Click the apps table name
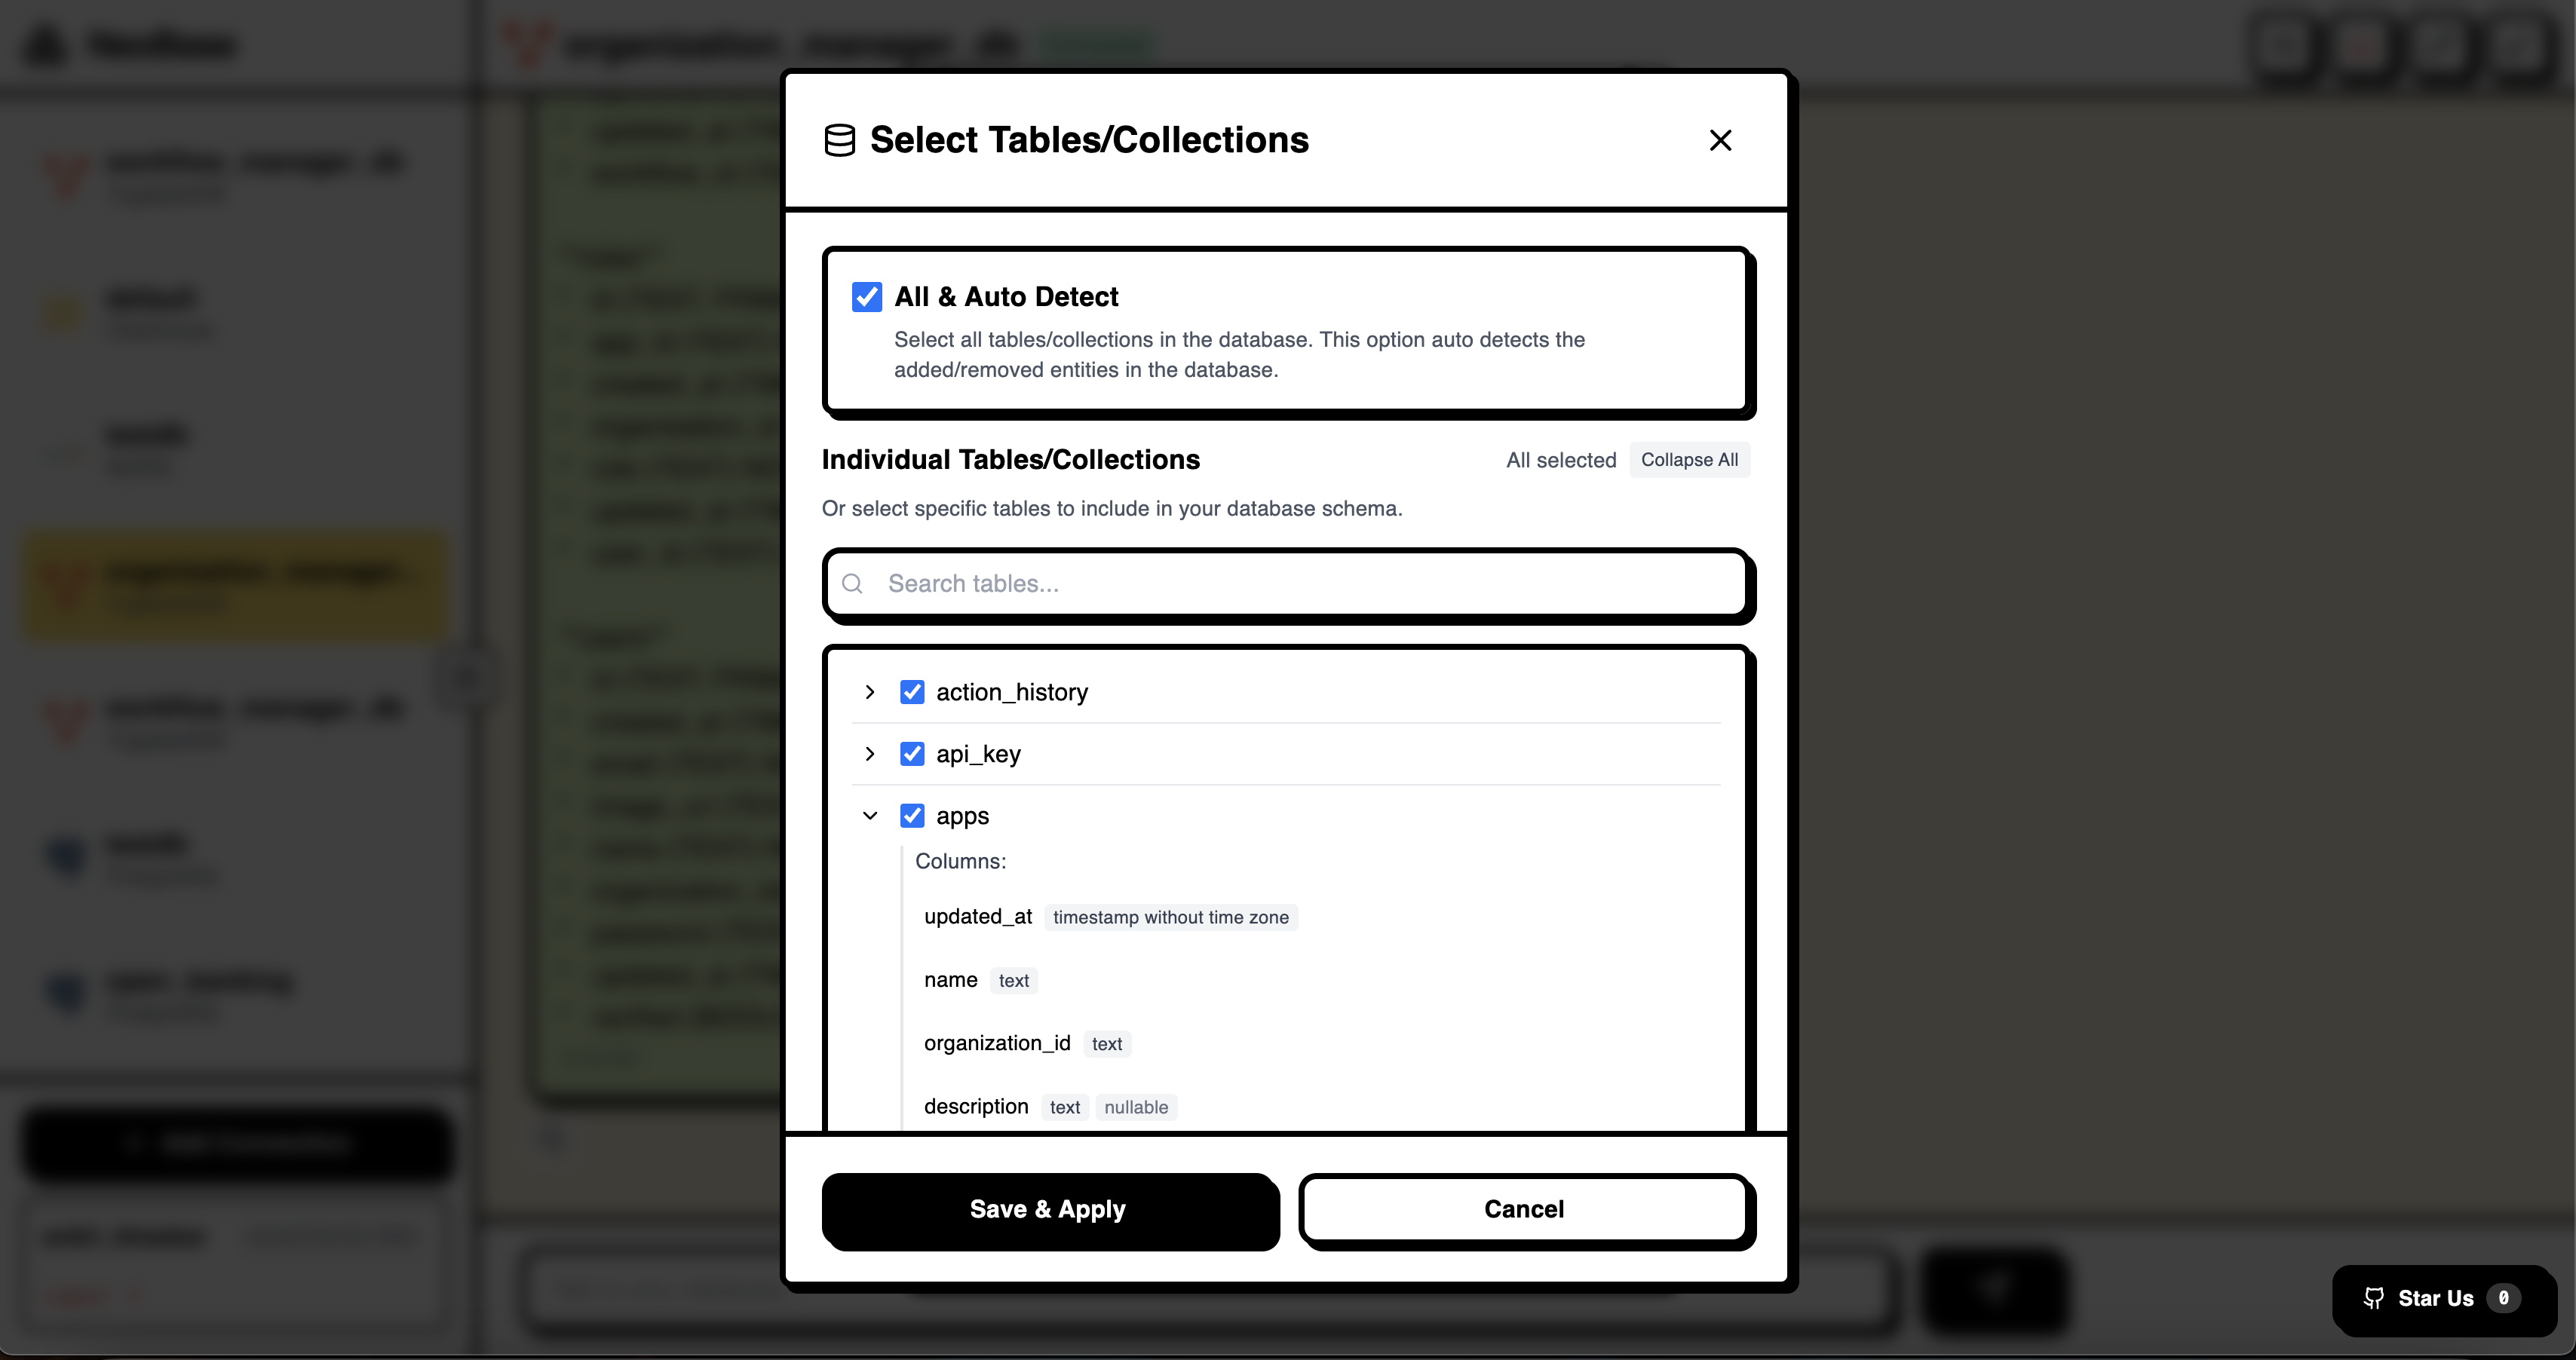 [x=962, y=816]
